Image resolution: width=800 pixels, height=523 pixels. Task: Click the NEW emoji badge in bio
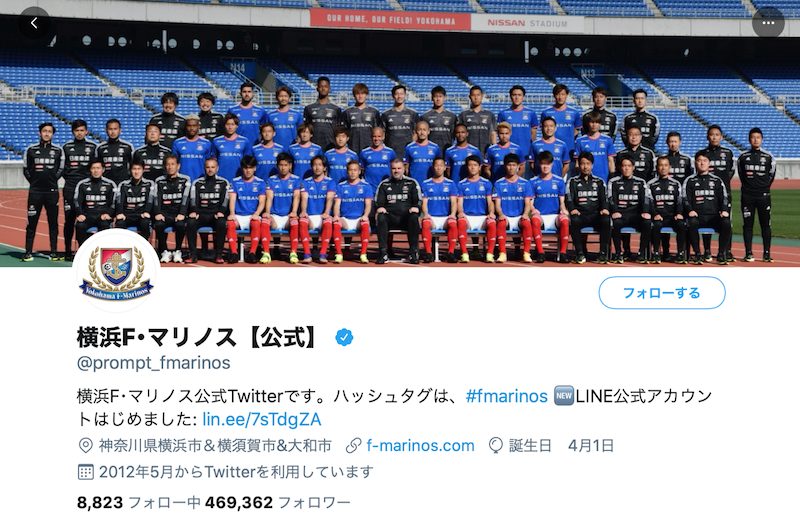pos(564,396)
